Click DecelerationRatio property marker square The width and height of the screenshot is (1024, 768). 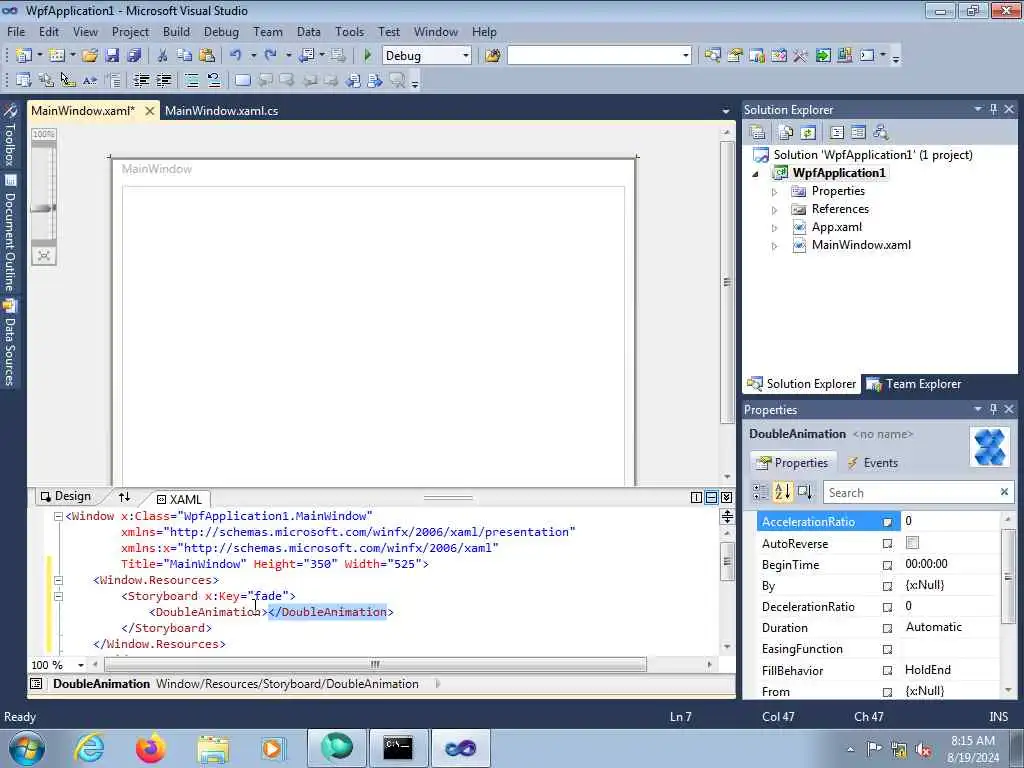888,607
